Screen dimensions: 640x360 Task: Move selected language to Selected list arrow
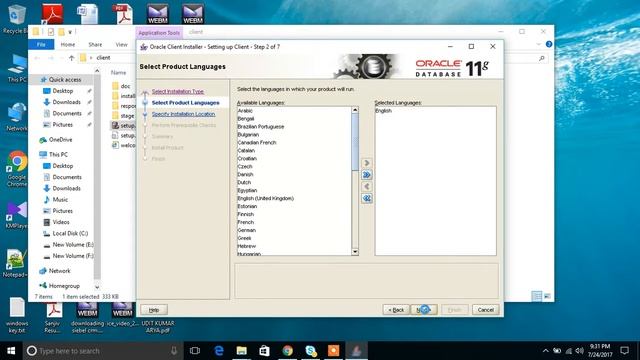(367, 163)
